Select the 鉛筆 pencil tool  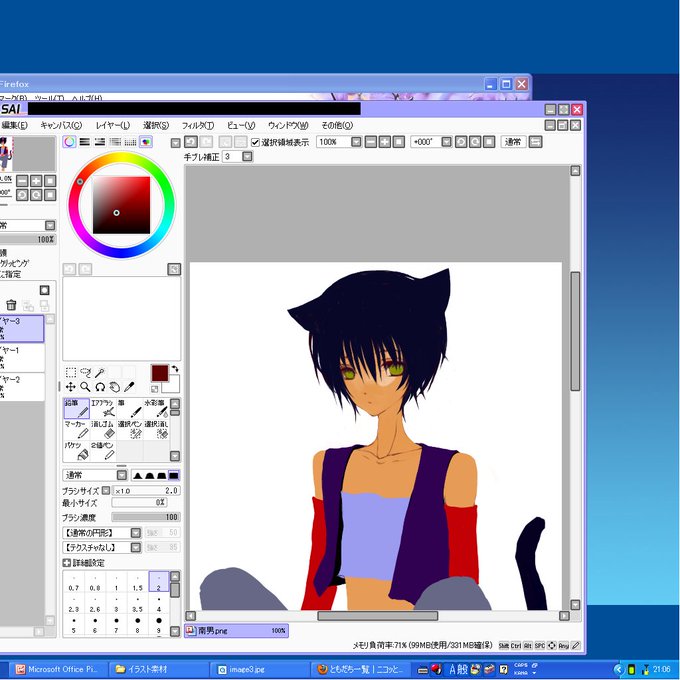(x=77, y=409)
